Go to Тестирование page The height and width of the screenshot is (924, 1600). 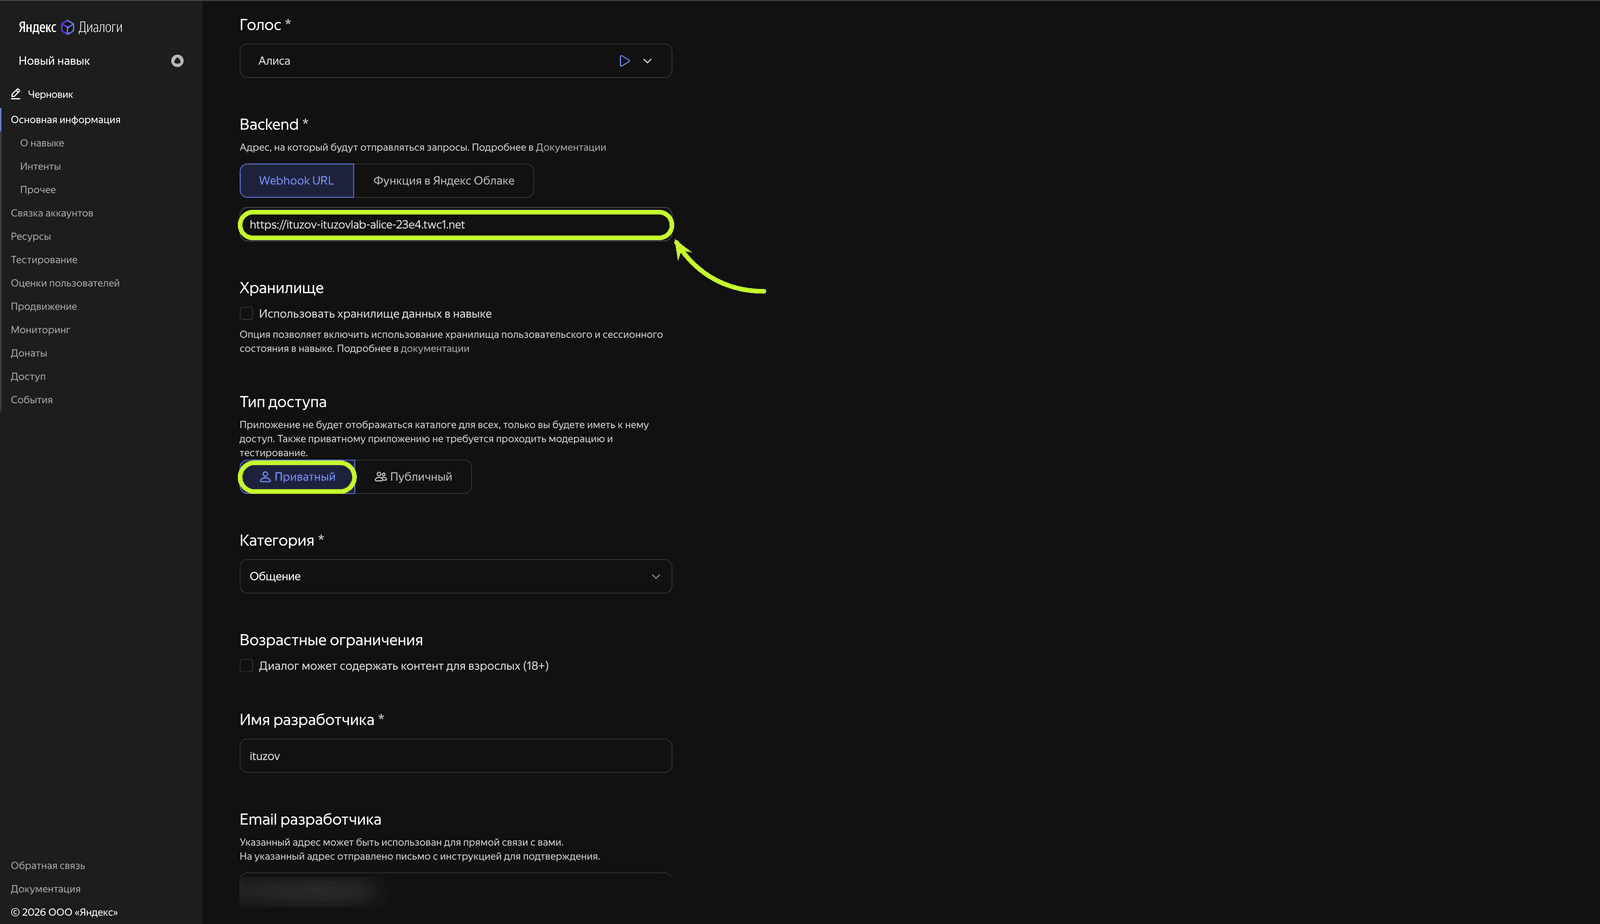tap(44, 260)
